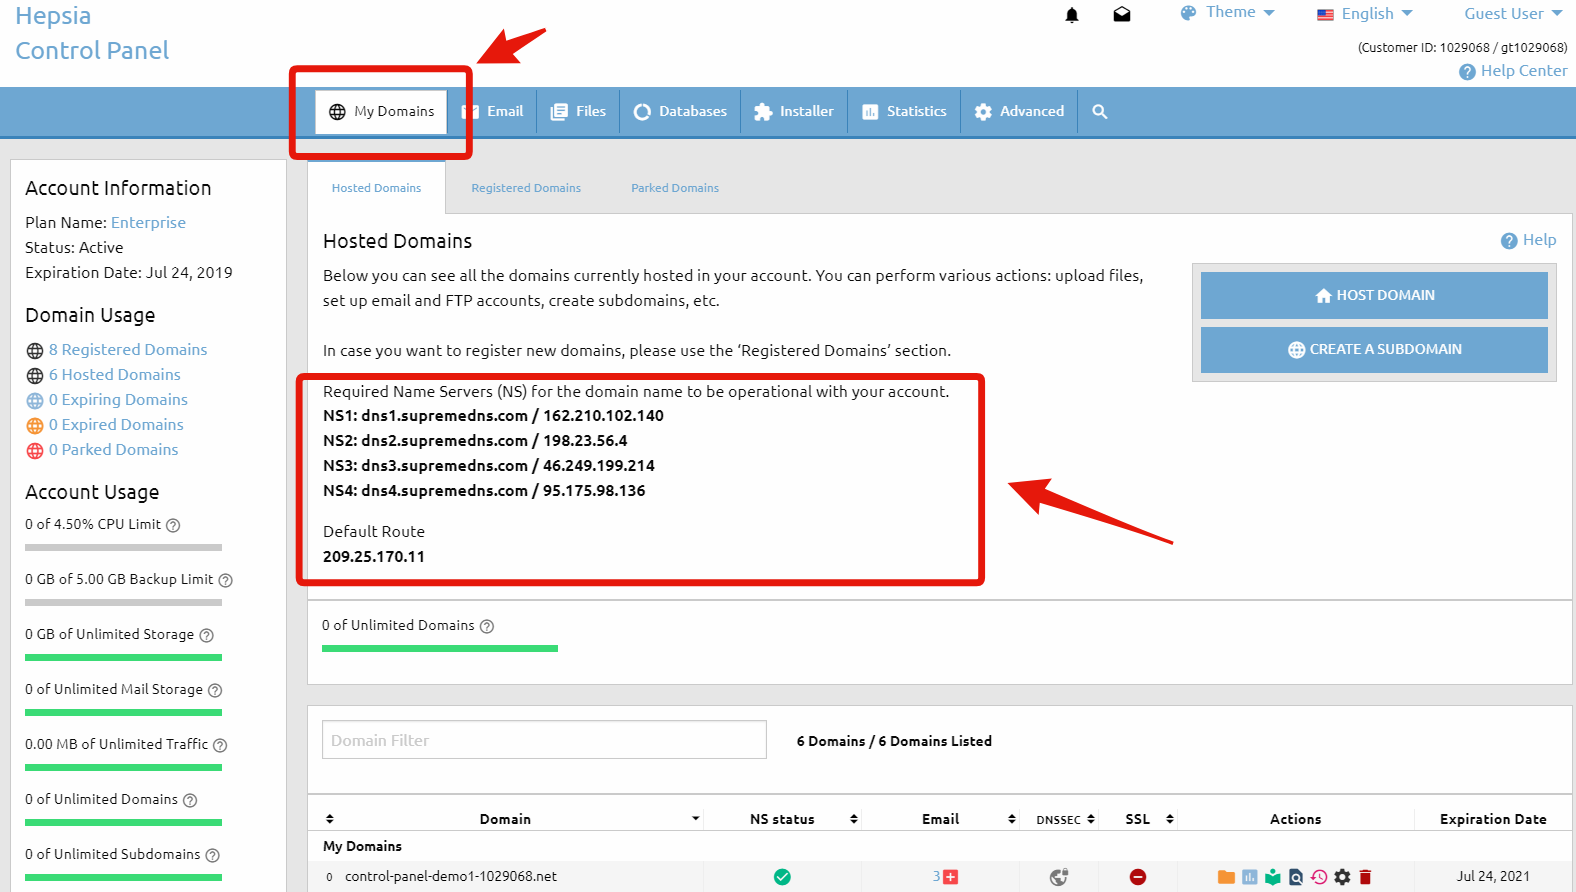The height and width of the screenshot is (892, 1576).
Task: Open domain settings gear icon in Actions
Action: 1342,877
